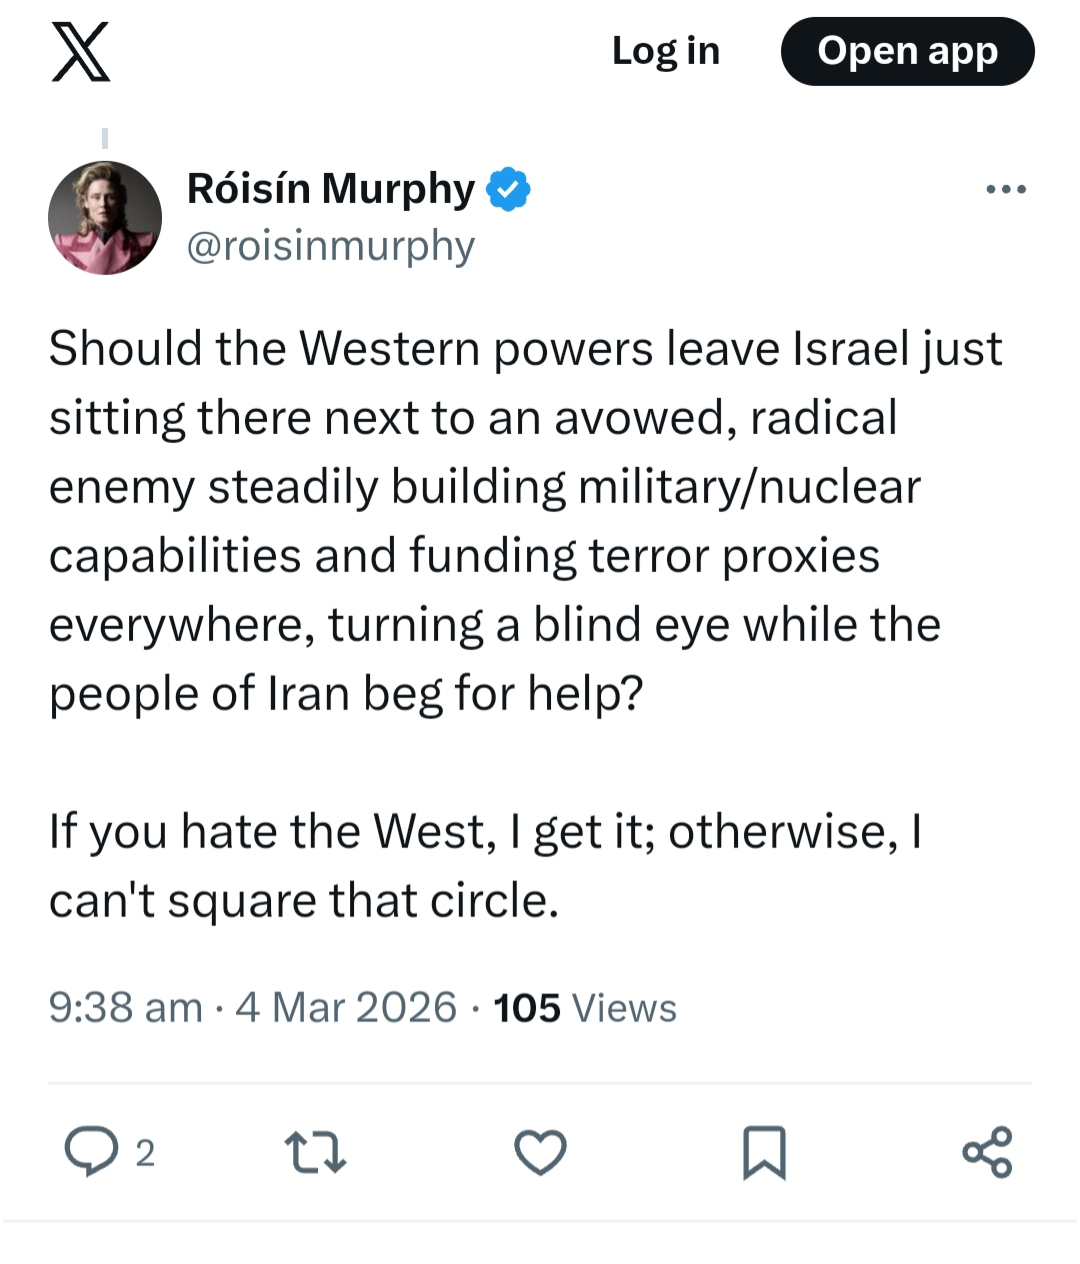
Task: Click the reply speech bubble icon
Action: pyautogui.click(x=91, y=1152)
